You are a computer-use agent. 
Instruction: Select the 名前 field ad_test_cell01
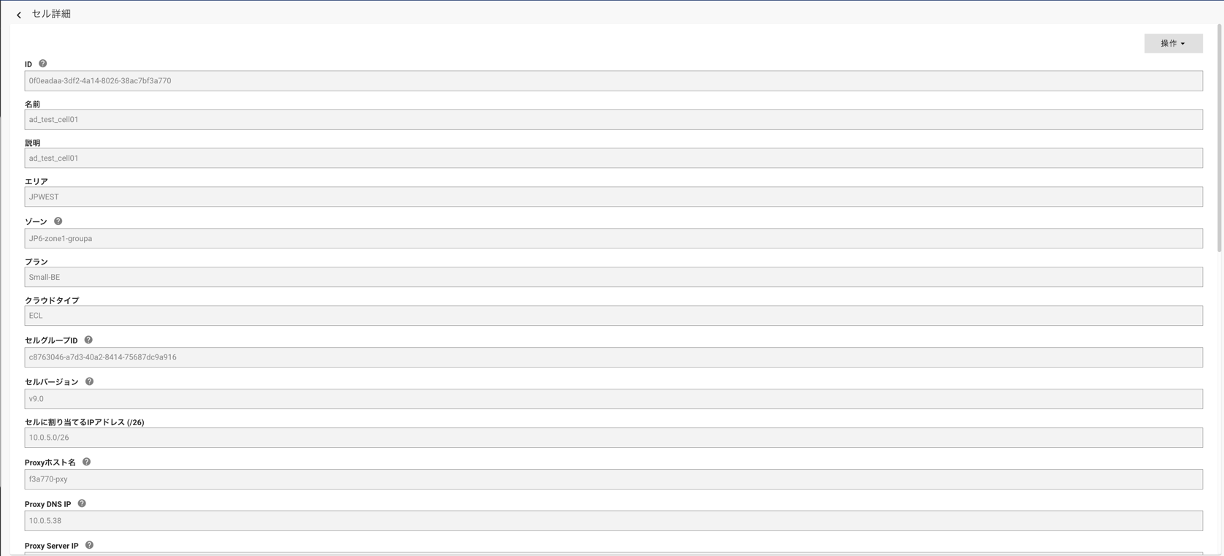tap(613, 119)
